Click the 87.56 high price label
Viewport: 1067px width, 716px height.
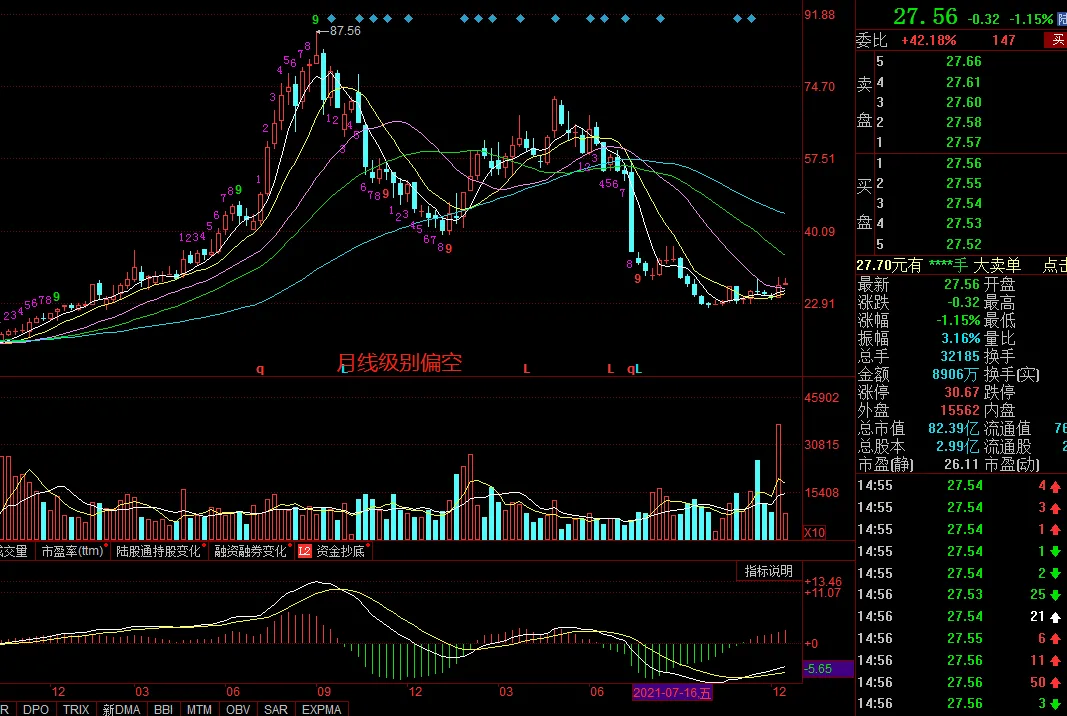coord(345,31)
